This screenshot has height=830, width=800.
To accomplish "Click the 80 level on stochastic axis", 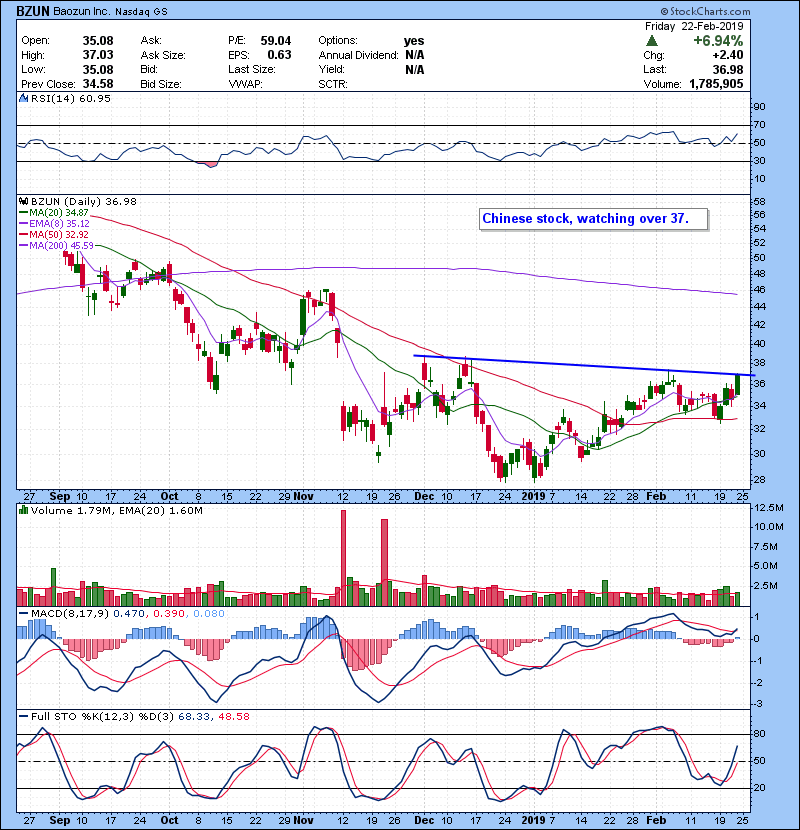I will pyautogui.click(x=760, y=734).
